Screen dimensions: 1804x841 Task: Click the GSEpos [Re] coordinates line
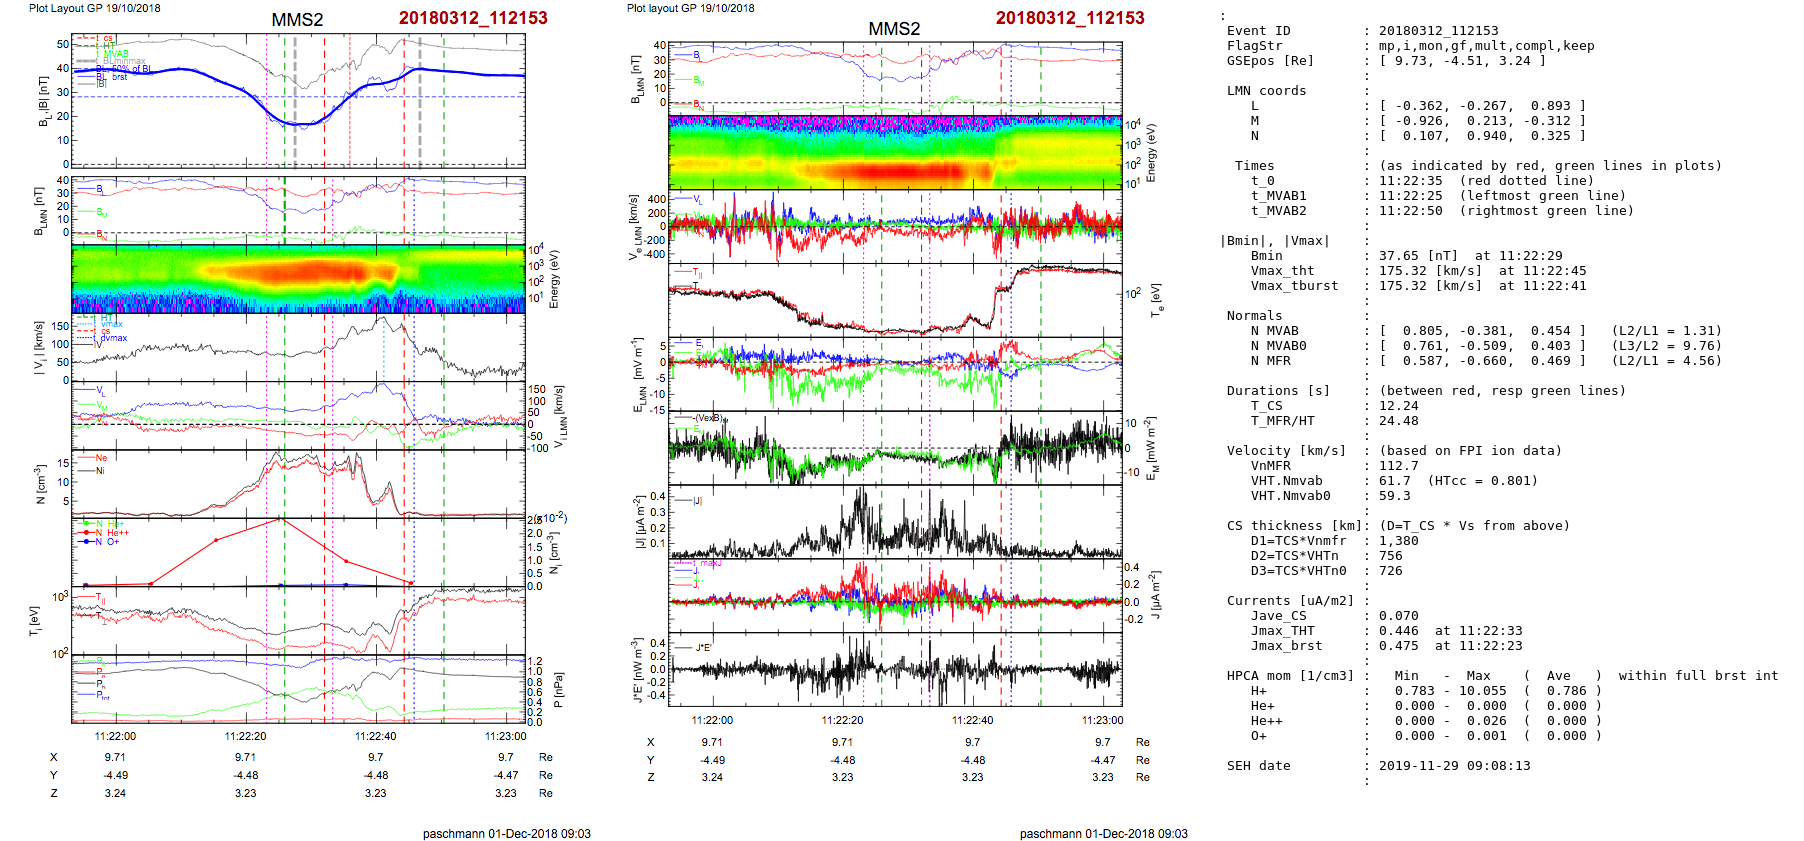[x=1387, y=61]
